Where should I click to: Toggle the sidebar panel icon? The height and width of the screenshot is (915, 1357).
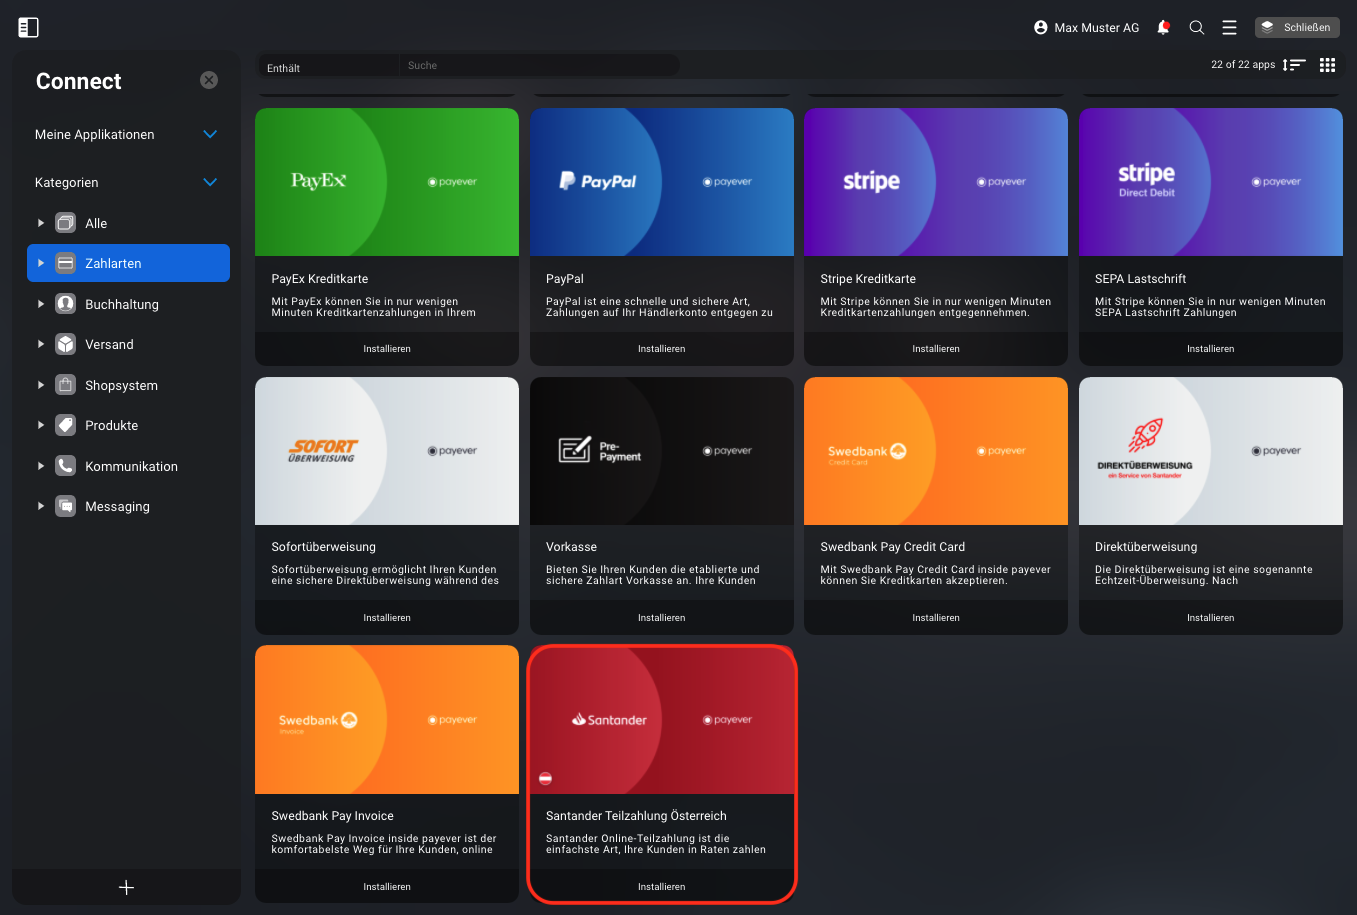[28, 28]
